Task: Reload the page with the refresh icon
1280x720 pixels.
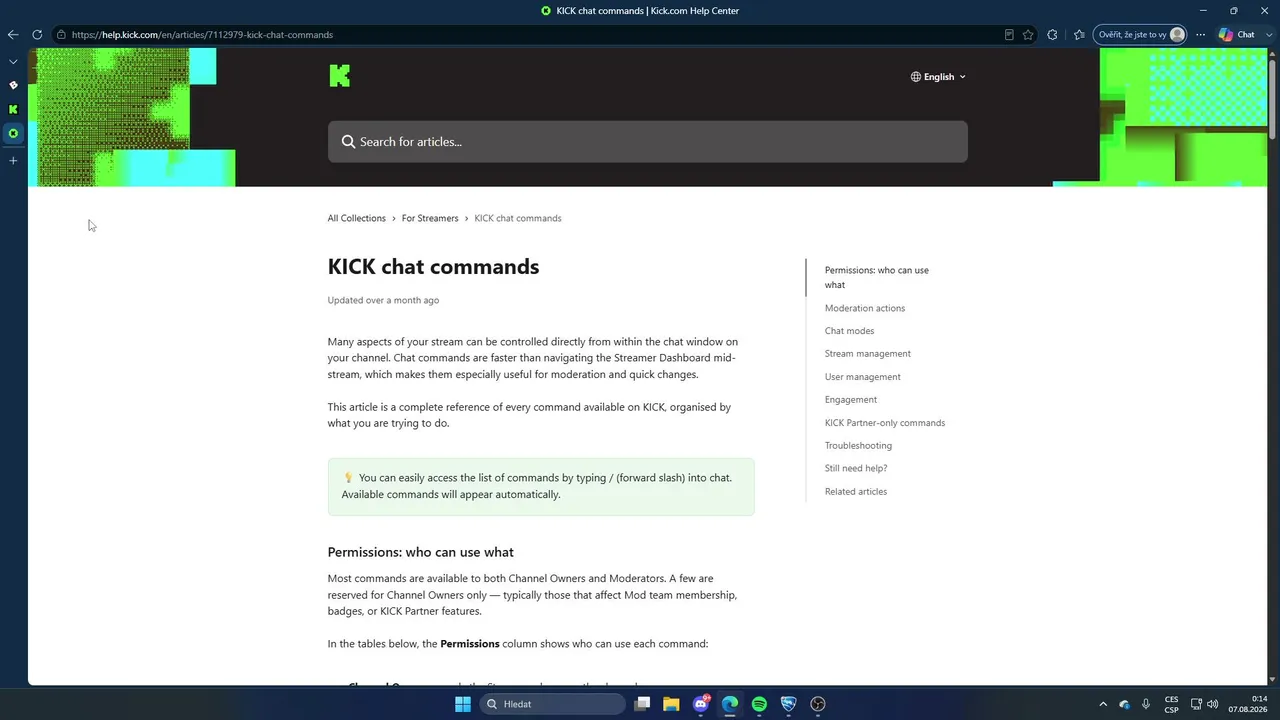Action: (x=37, y=35)
